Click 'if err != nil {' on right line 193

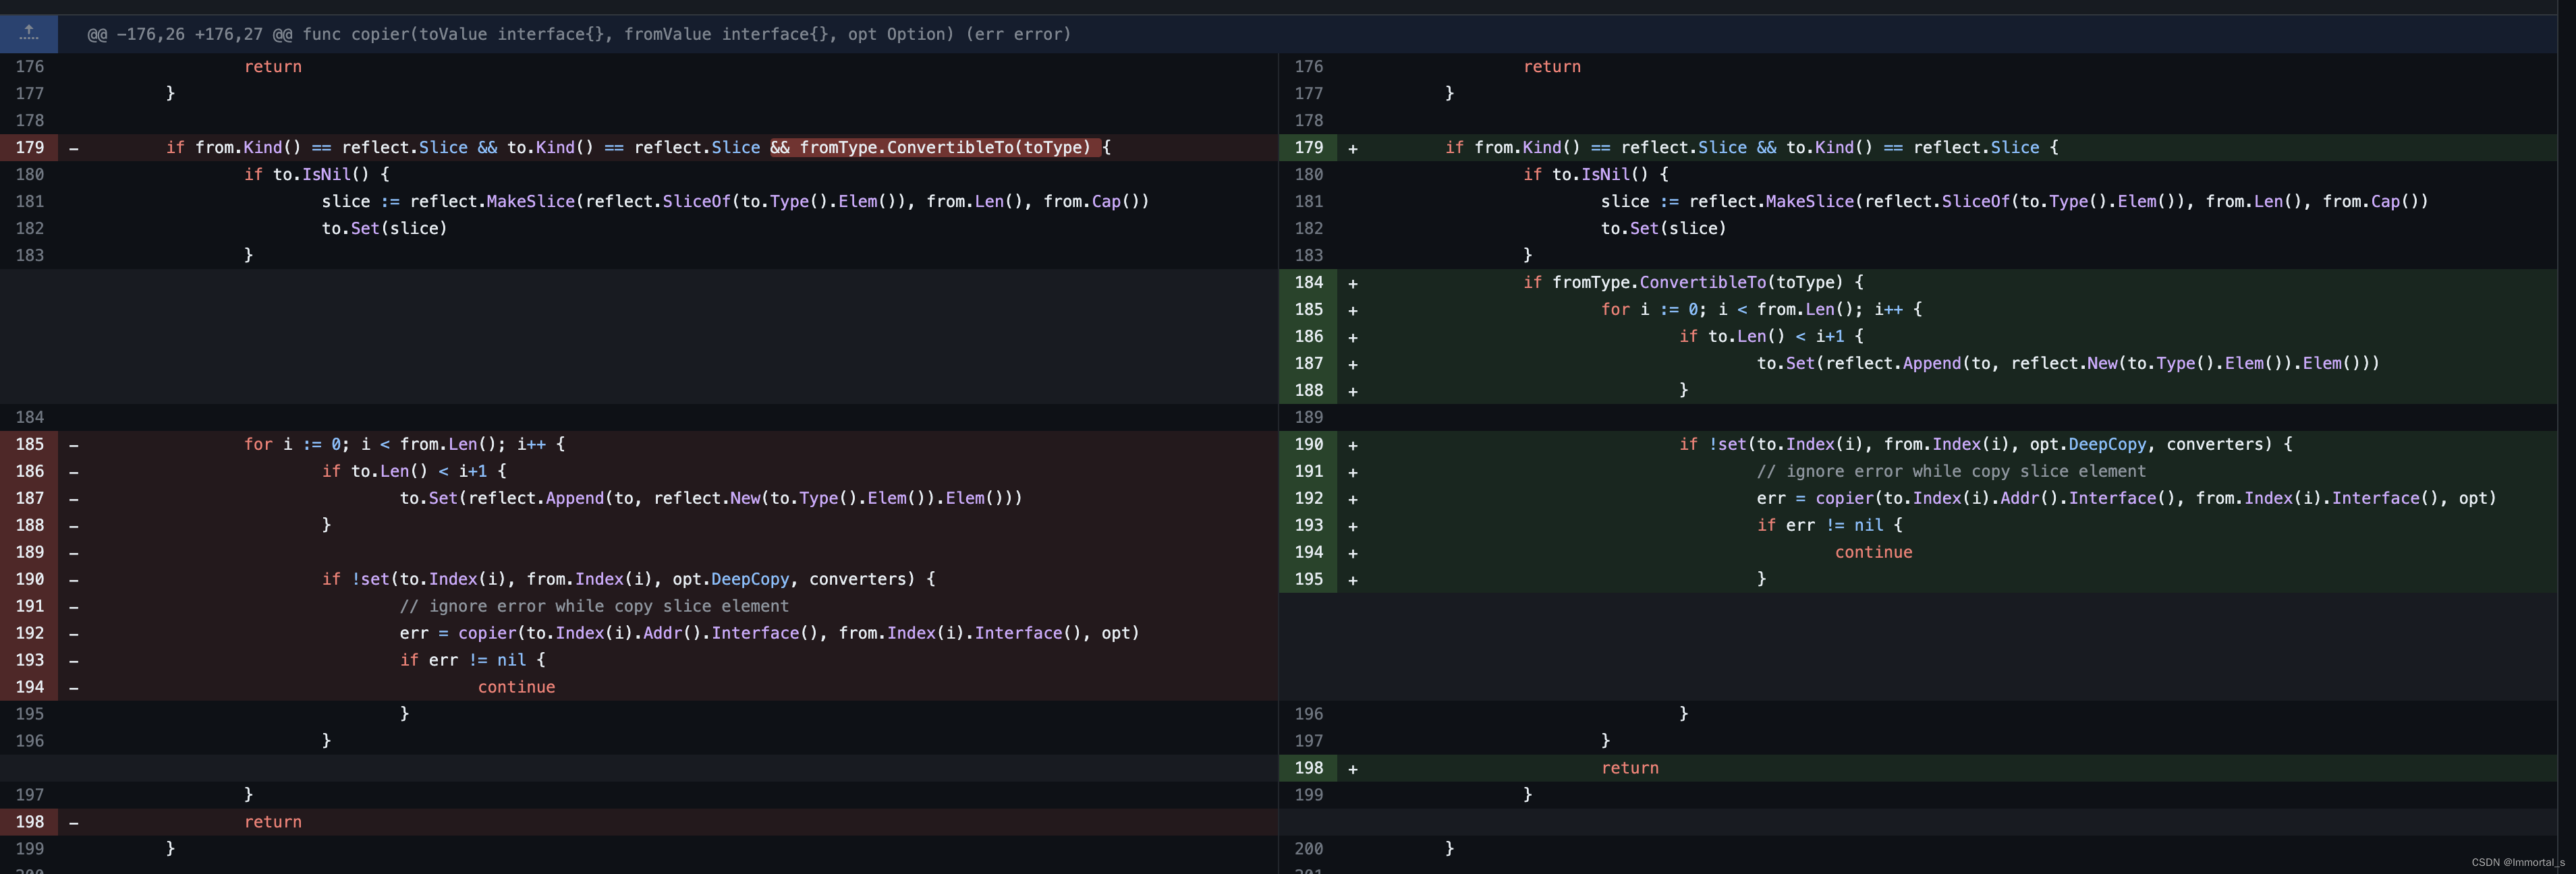[x=1829, y=525]
